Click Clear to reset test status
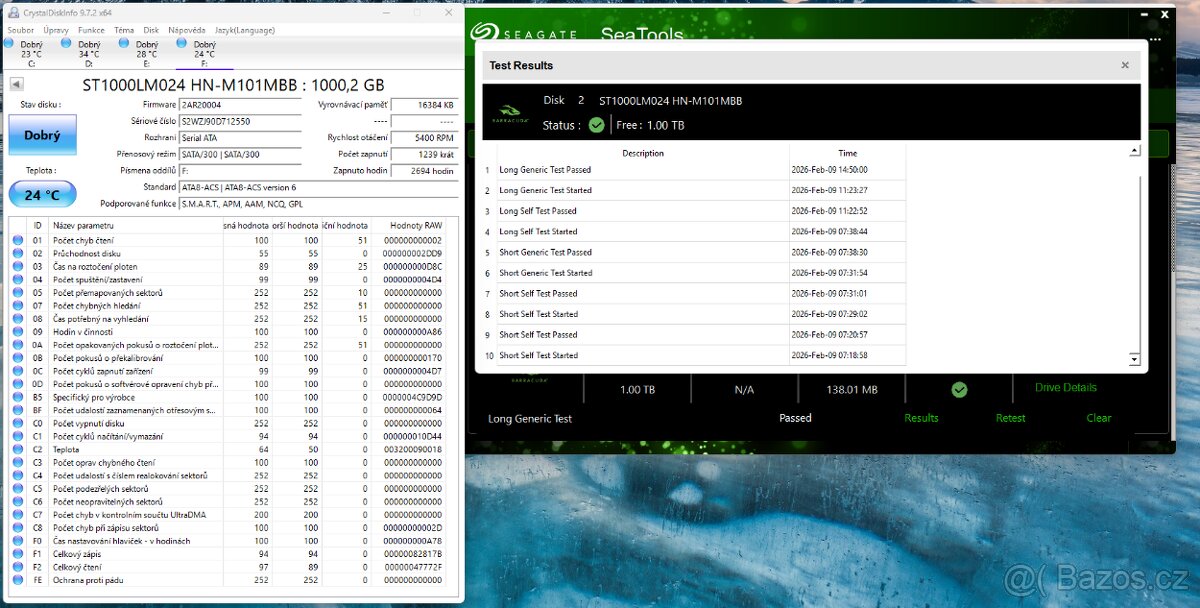The width and height of the screenshot is (1200, 608). 1098,418
